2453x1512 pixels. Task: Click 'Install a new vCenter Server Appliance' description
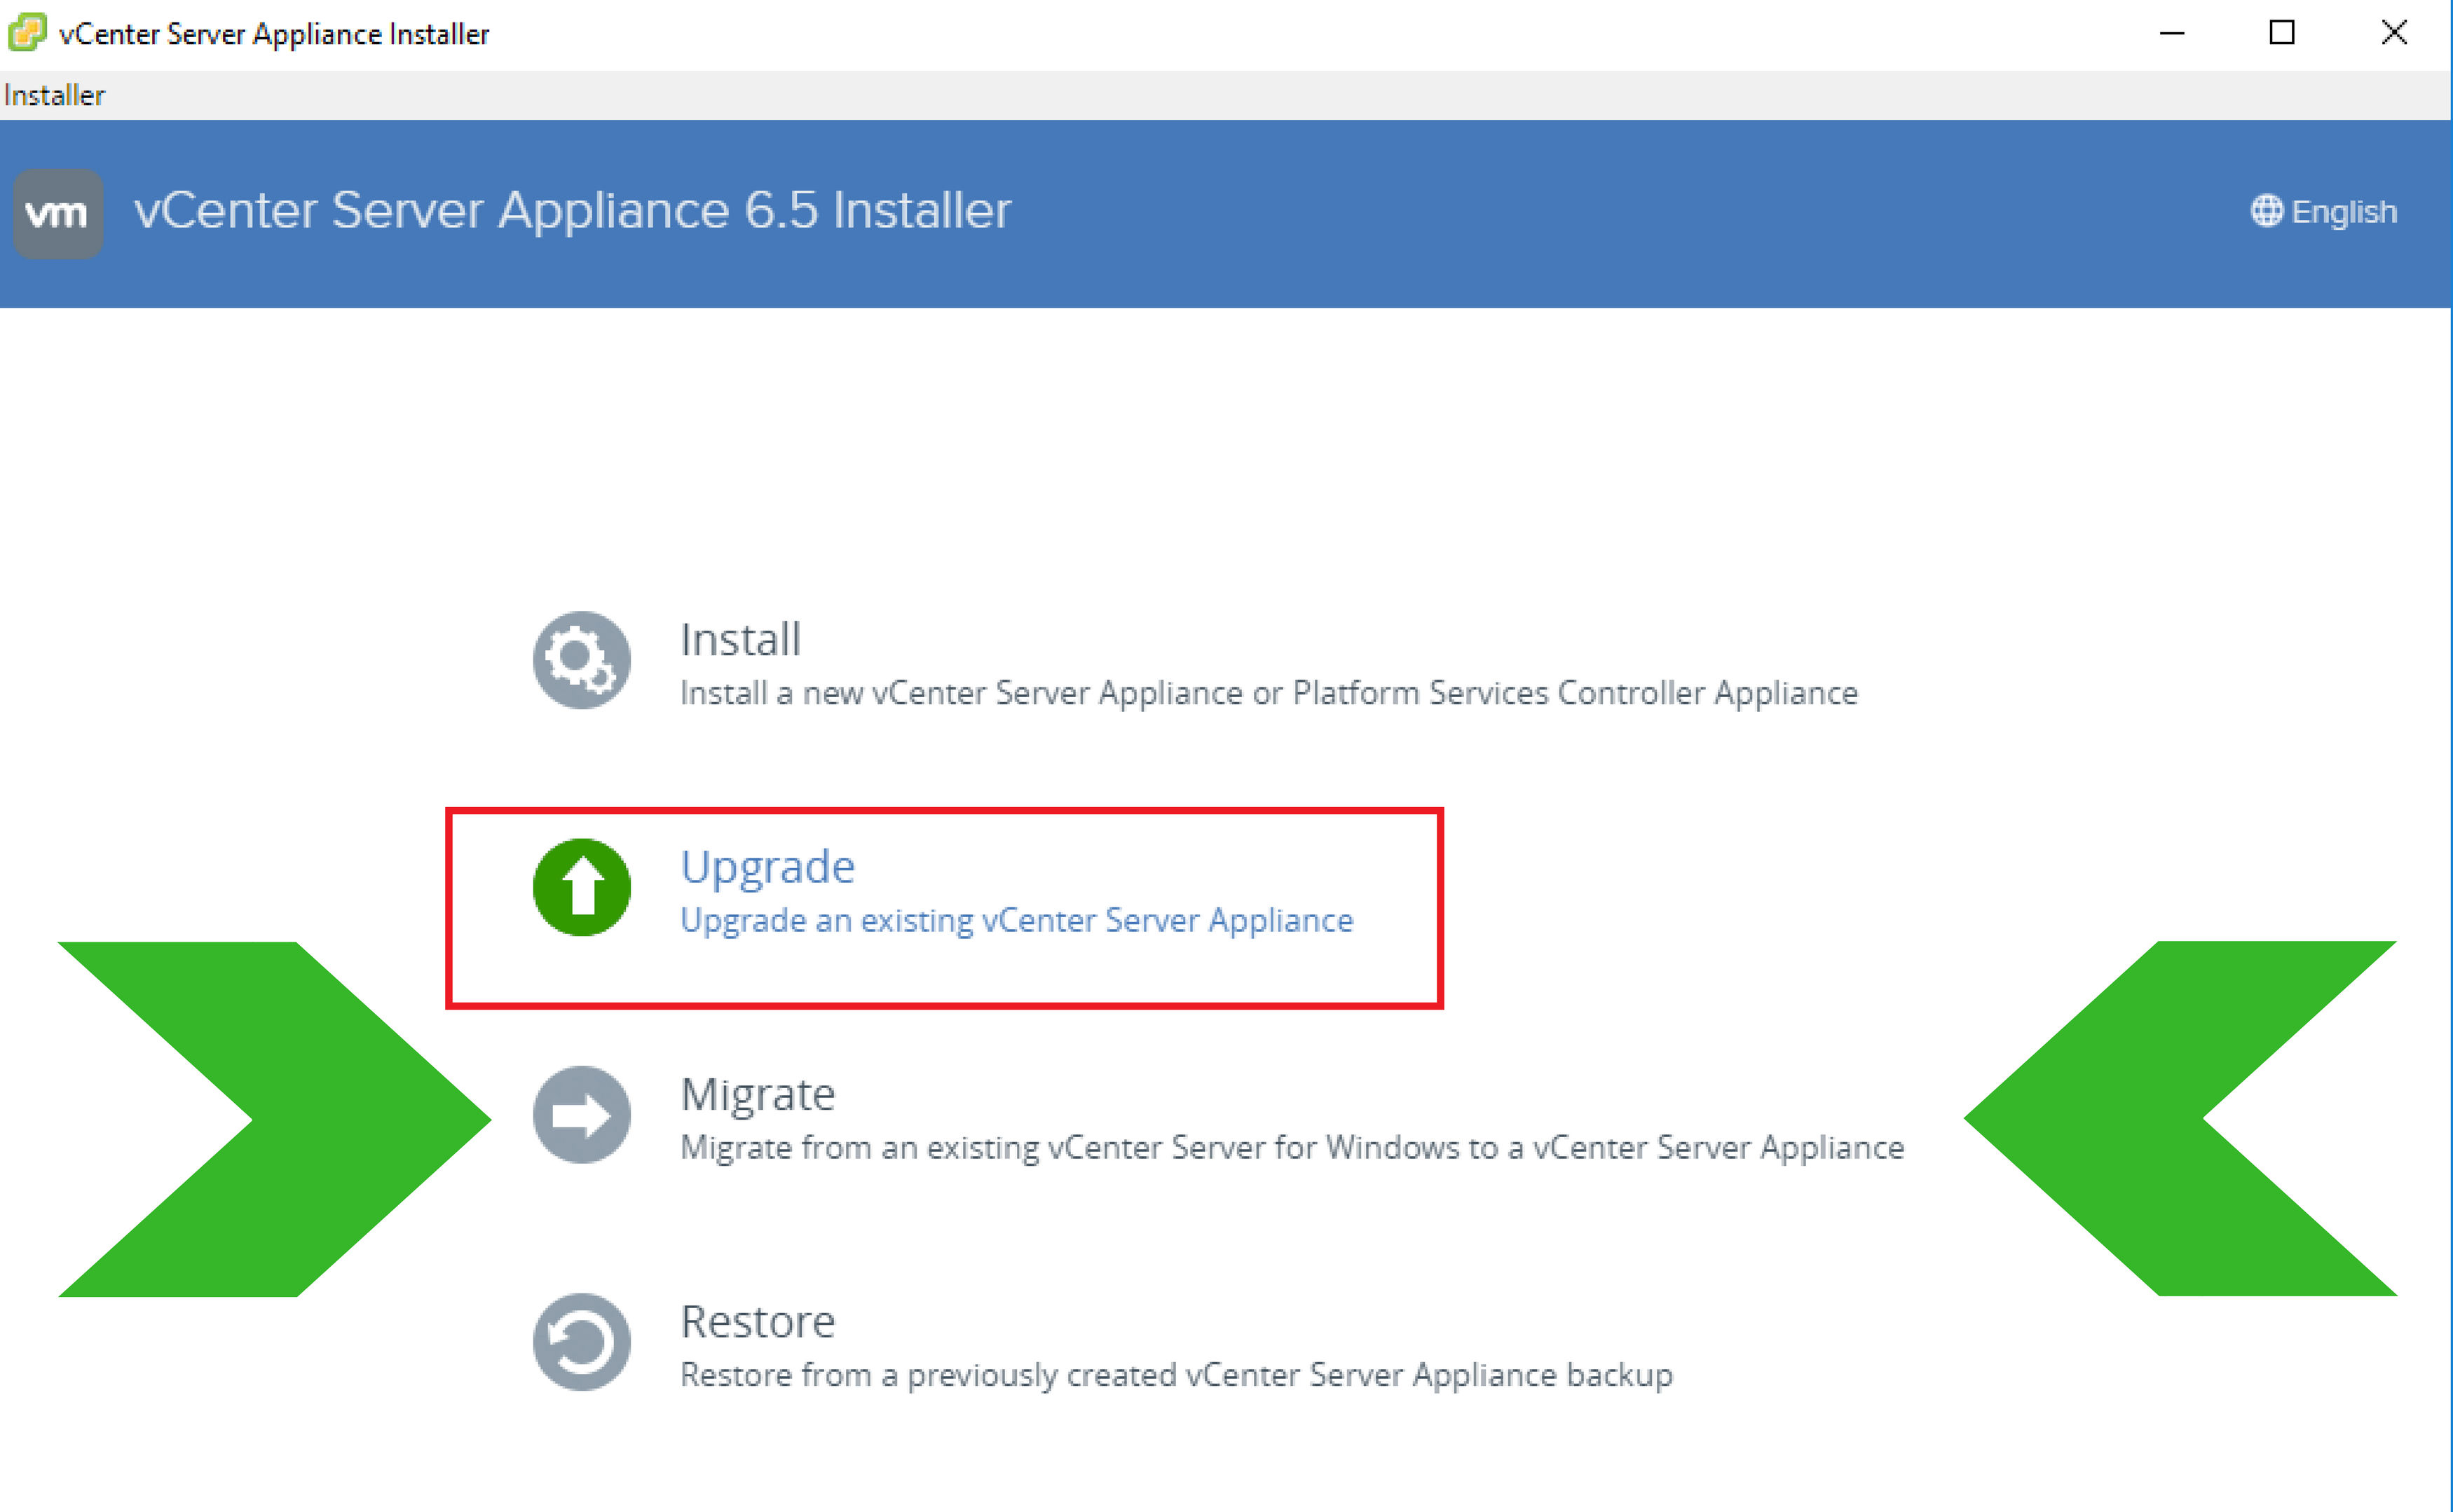click(1268, 693)
